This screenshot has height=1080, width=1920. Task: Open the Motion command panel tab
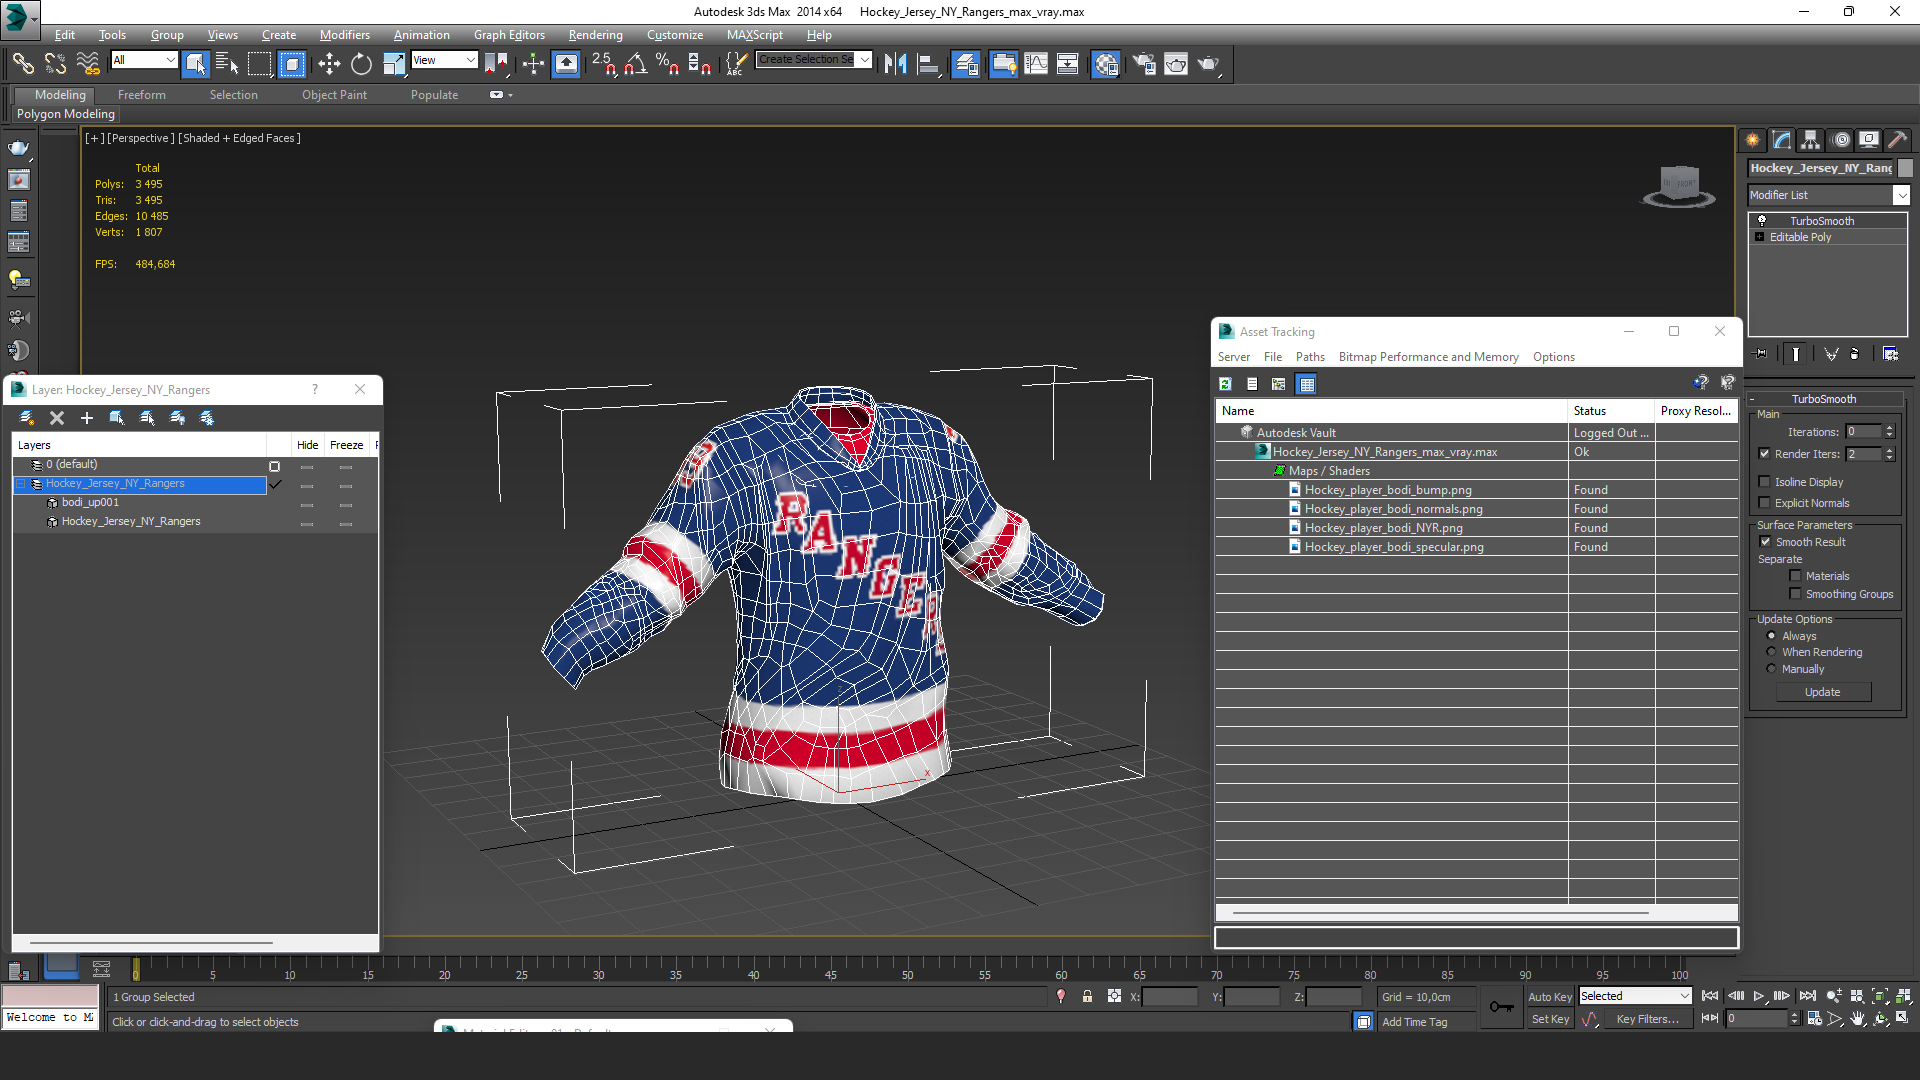1841,140
